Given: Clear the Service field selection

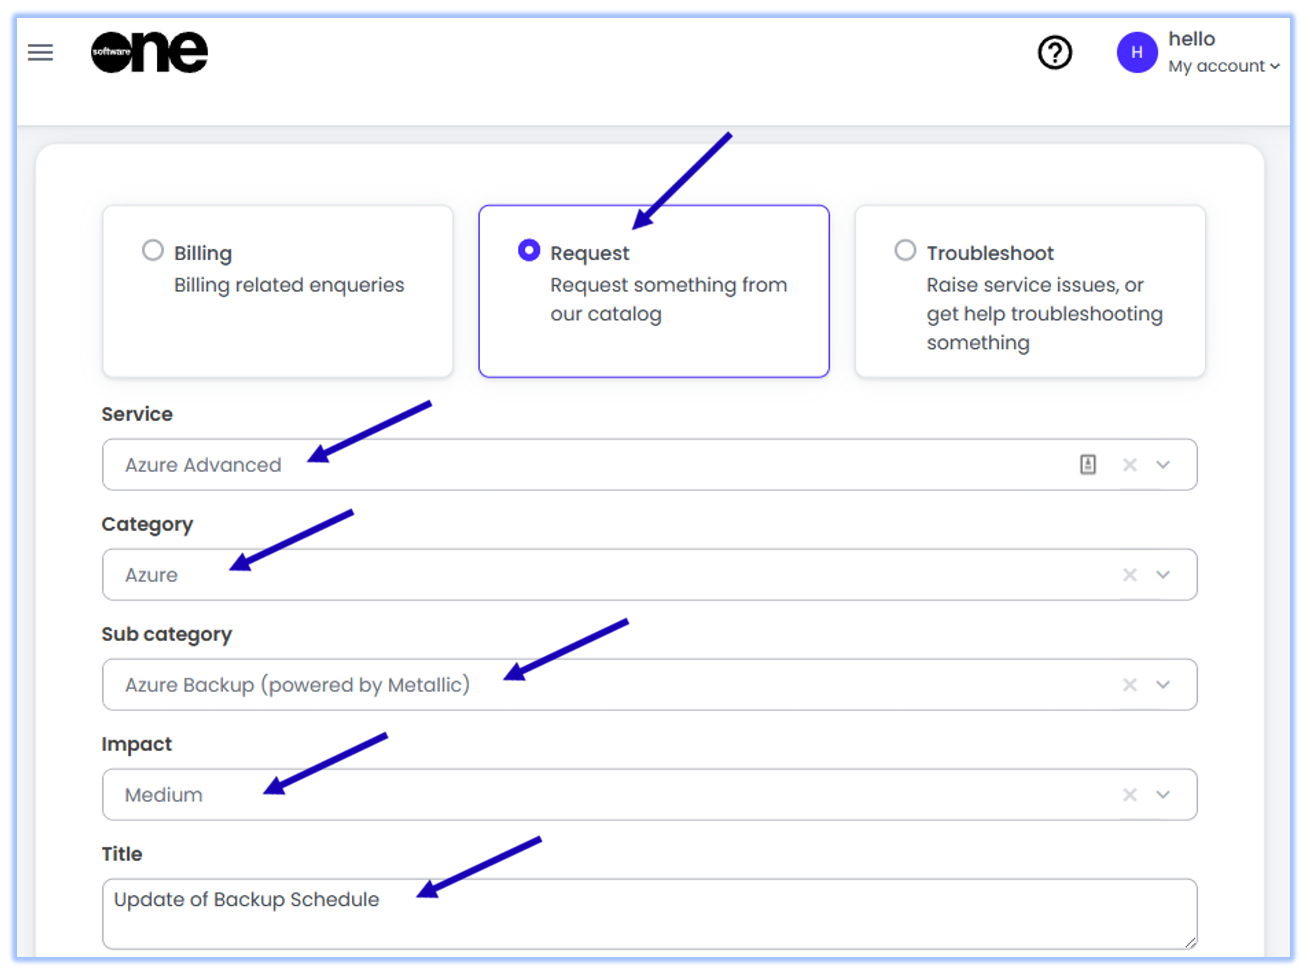Looking at the screenshot, I should (1130, 465).
